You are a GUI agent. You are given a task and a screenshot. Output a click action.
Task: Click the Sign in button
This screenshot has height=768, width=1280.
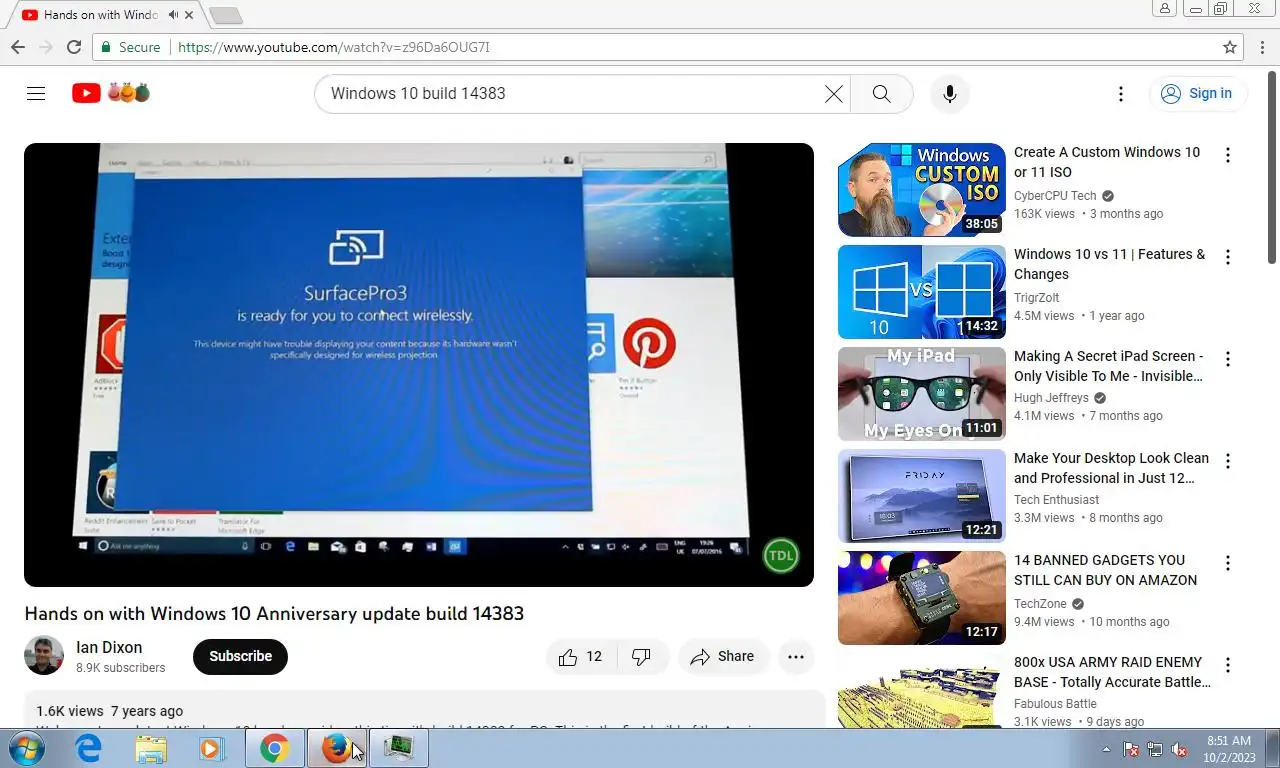click(1197, 93)
